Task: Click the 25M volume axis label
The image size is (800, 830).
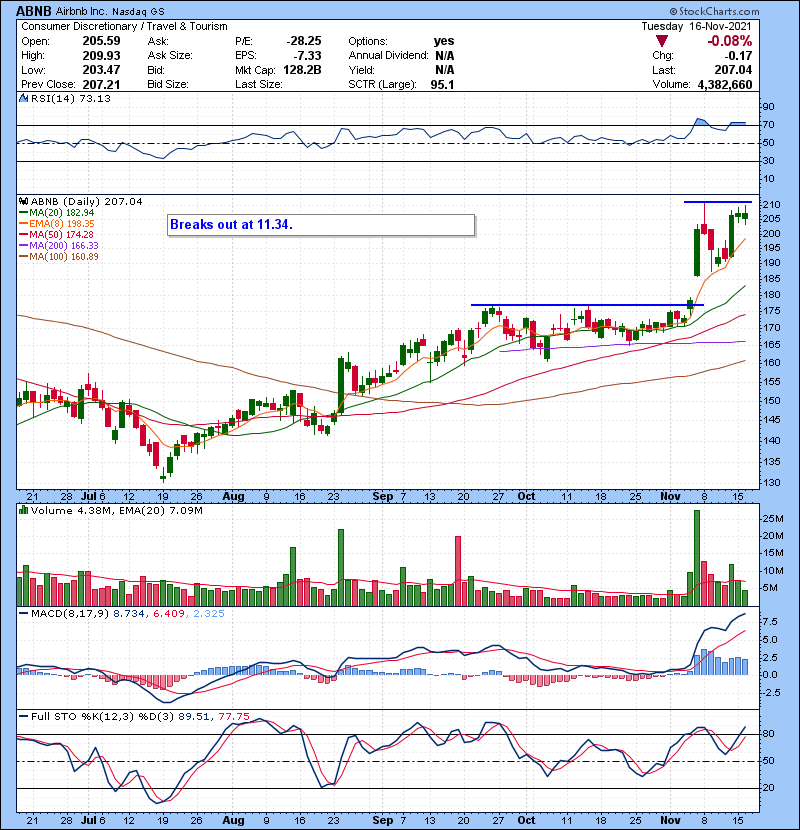Action: [772, 519]
